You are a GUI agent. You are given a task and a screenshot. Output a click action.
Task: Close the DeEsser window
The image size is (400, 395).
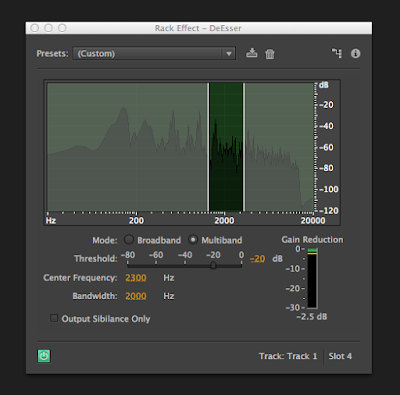tap(35, 28)
